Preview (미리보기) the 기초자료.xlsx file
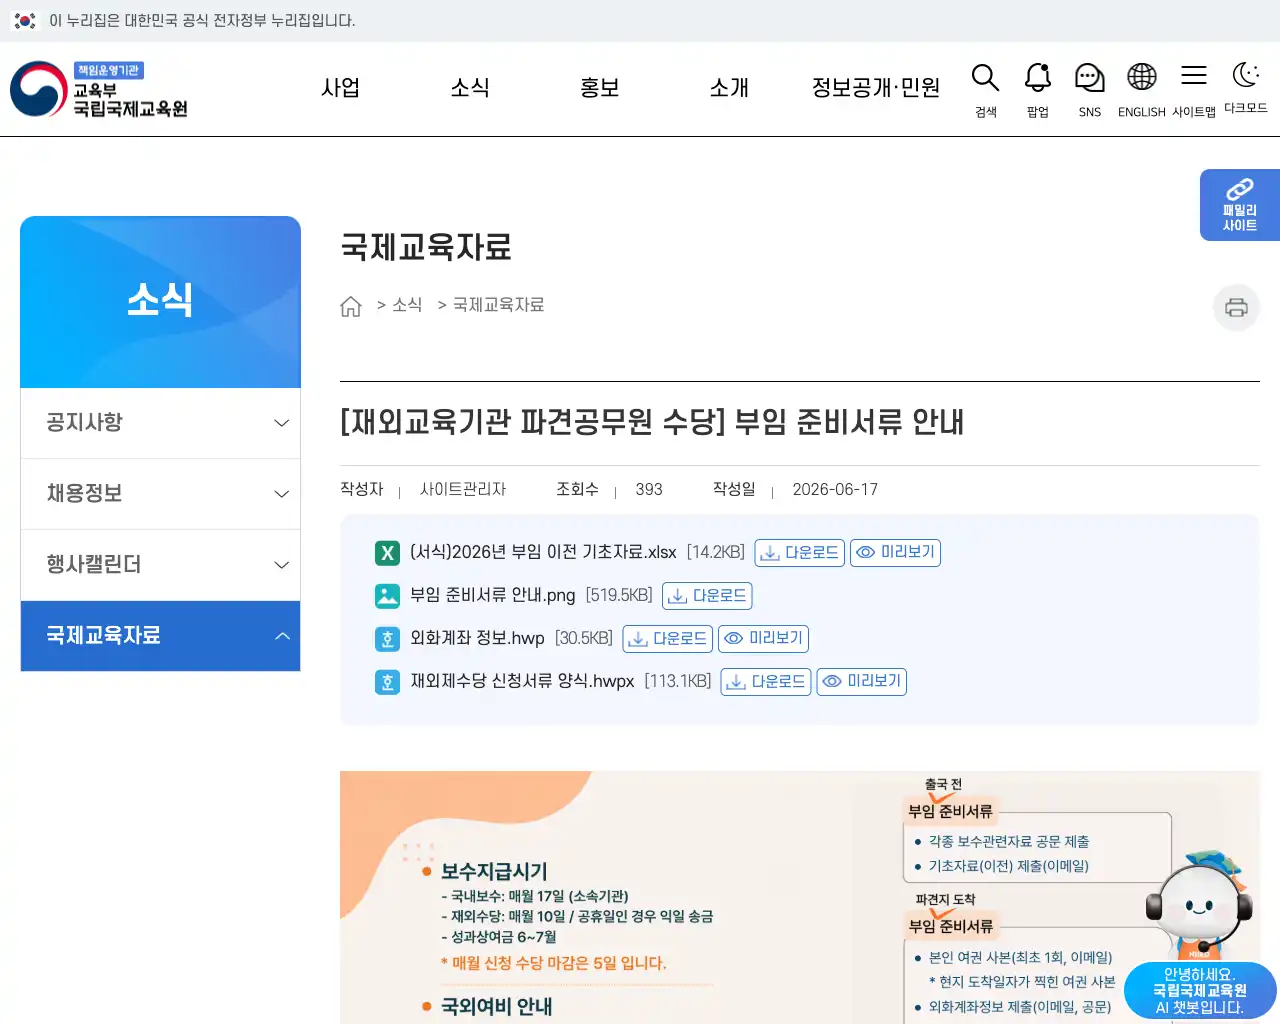The height and width of the screenshot is (1024, 1280). pos(895,553)
